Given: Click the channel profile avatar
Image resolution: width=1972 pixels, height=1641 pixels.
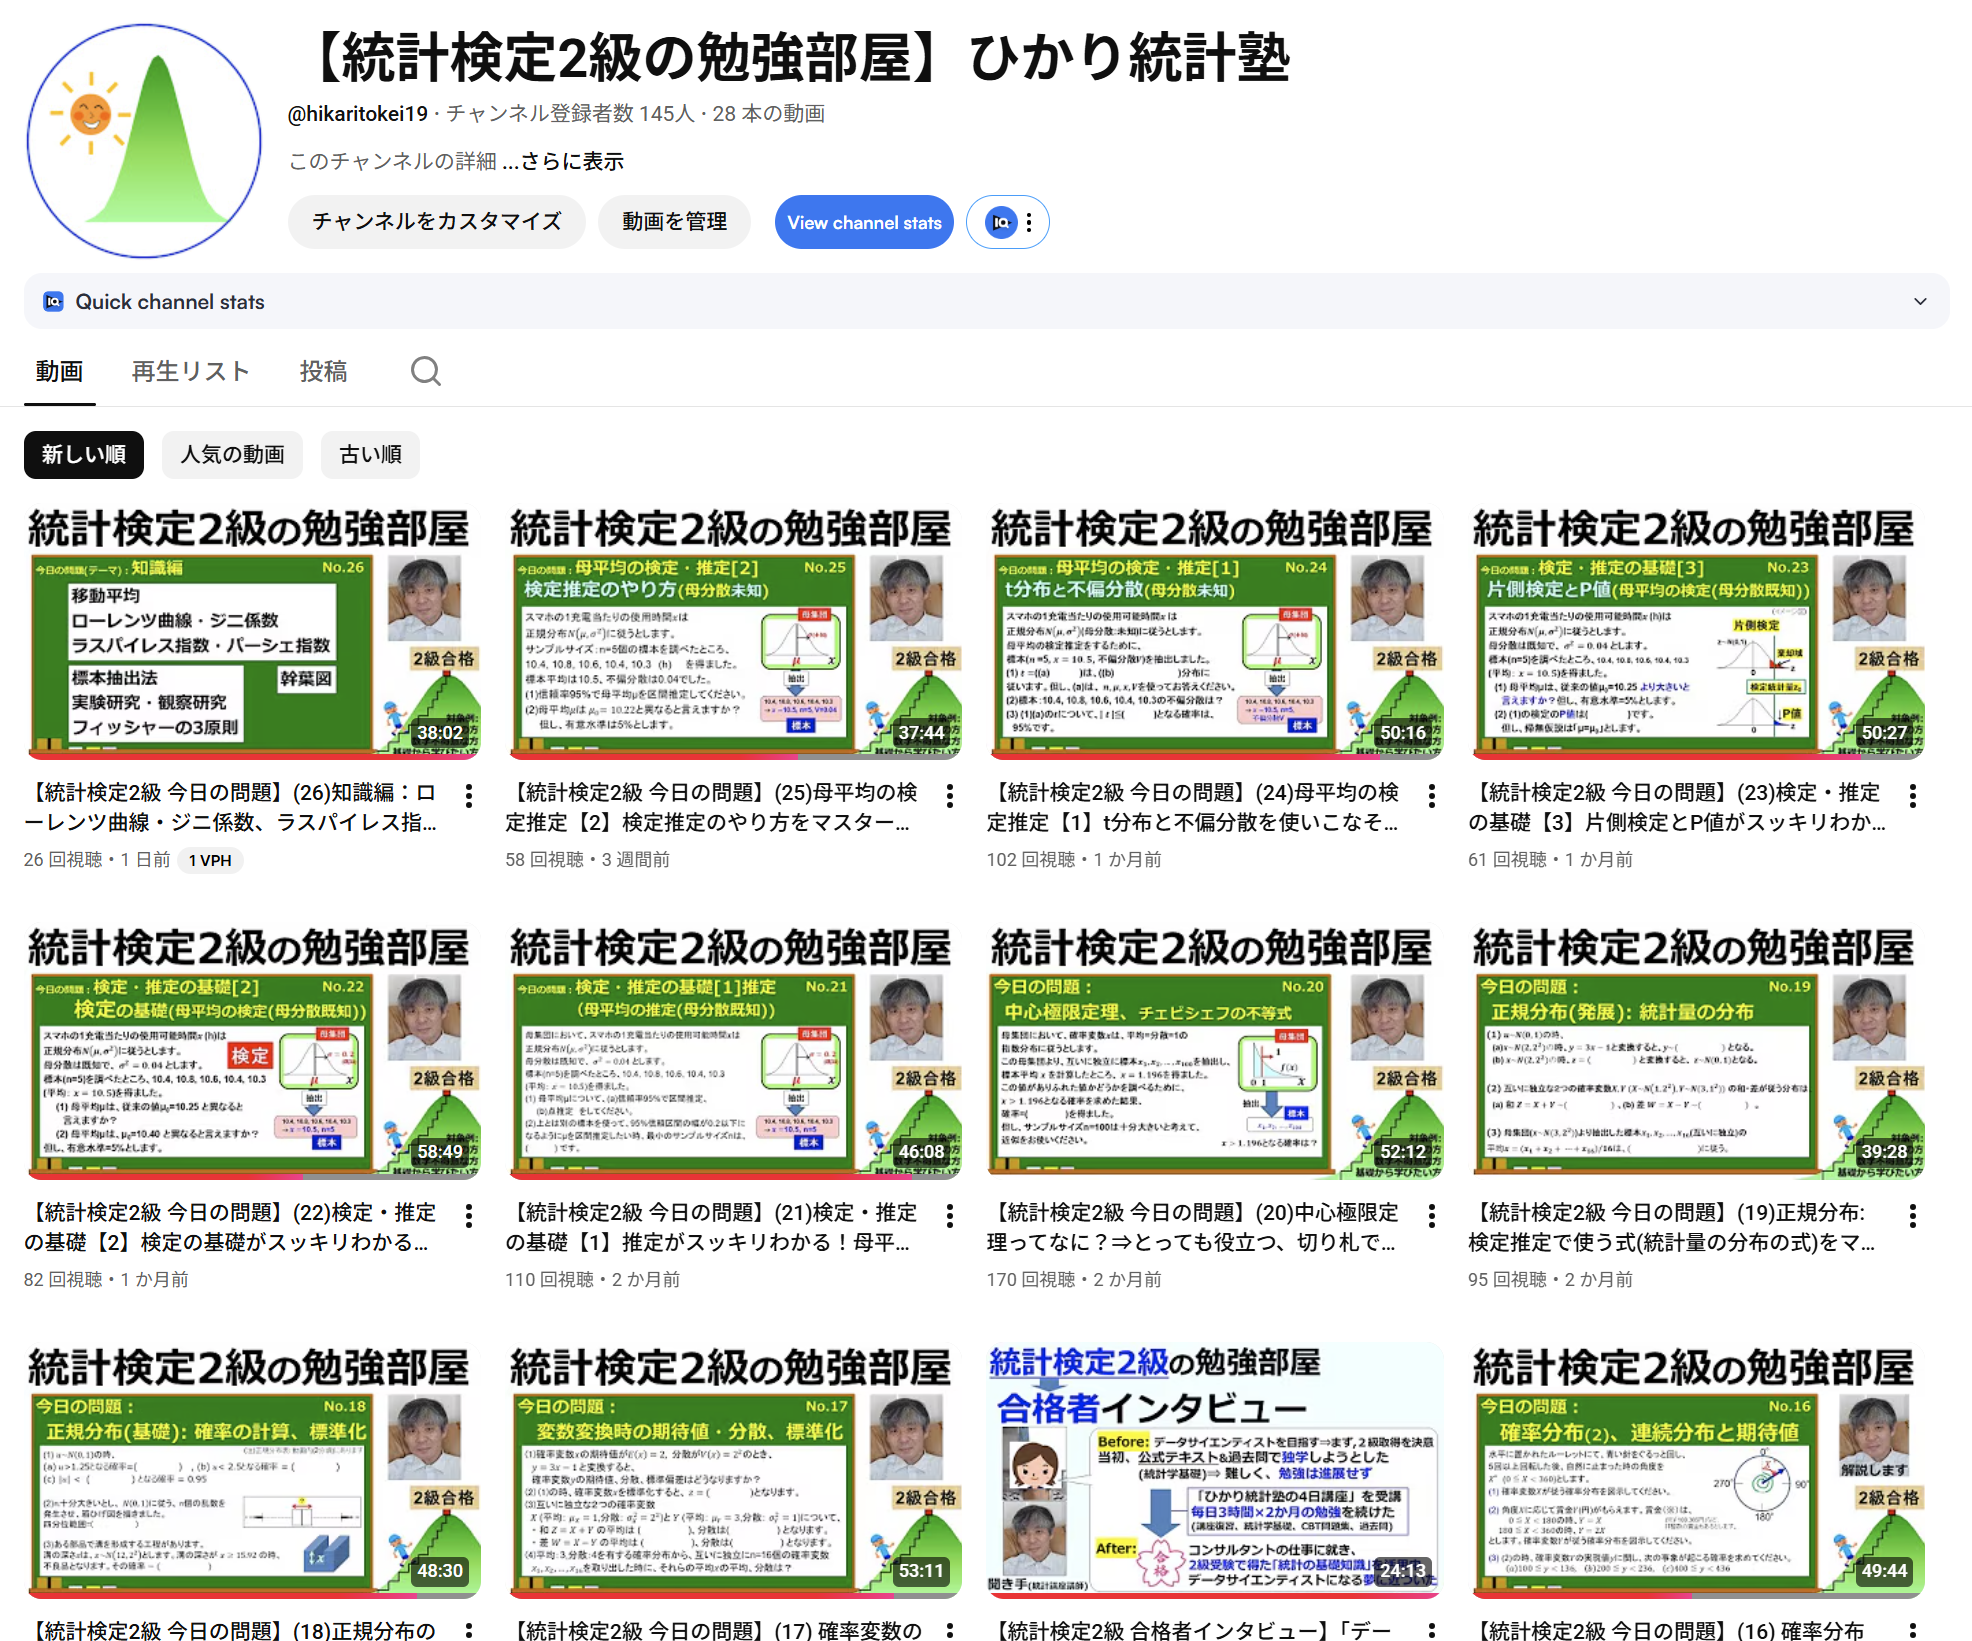Looking at the screenshot, I should (x=143, y=135).
